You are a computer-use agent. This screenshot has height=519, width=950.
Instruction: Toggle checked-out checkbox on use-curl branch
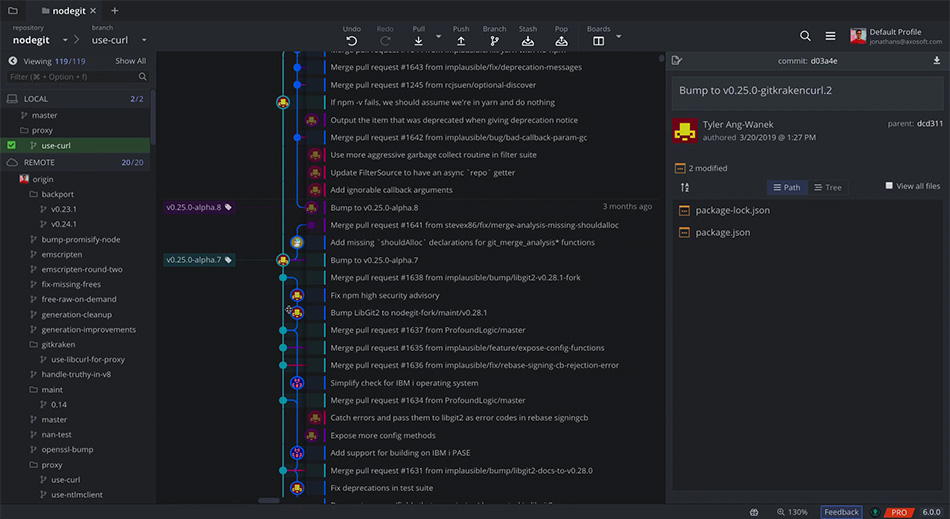click(12, 145)
